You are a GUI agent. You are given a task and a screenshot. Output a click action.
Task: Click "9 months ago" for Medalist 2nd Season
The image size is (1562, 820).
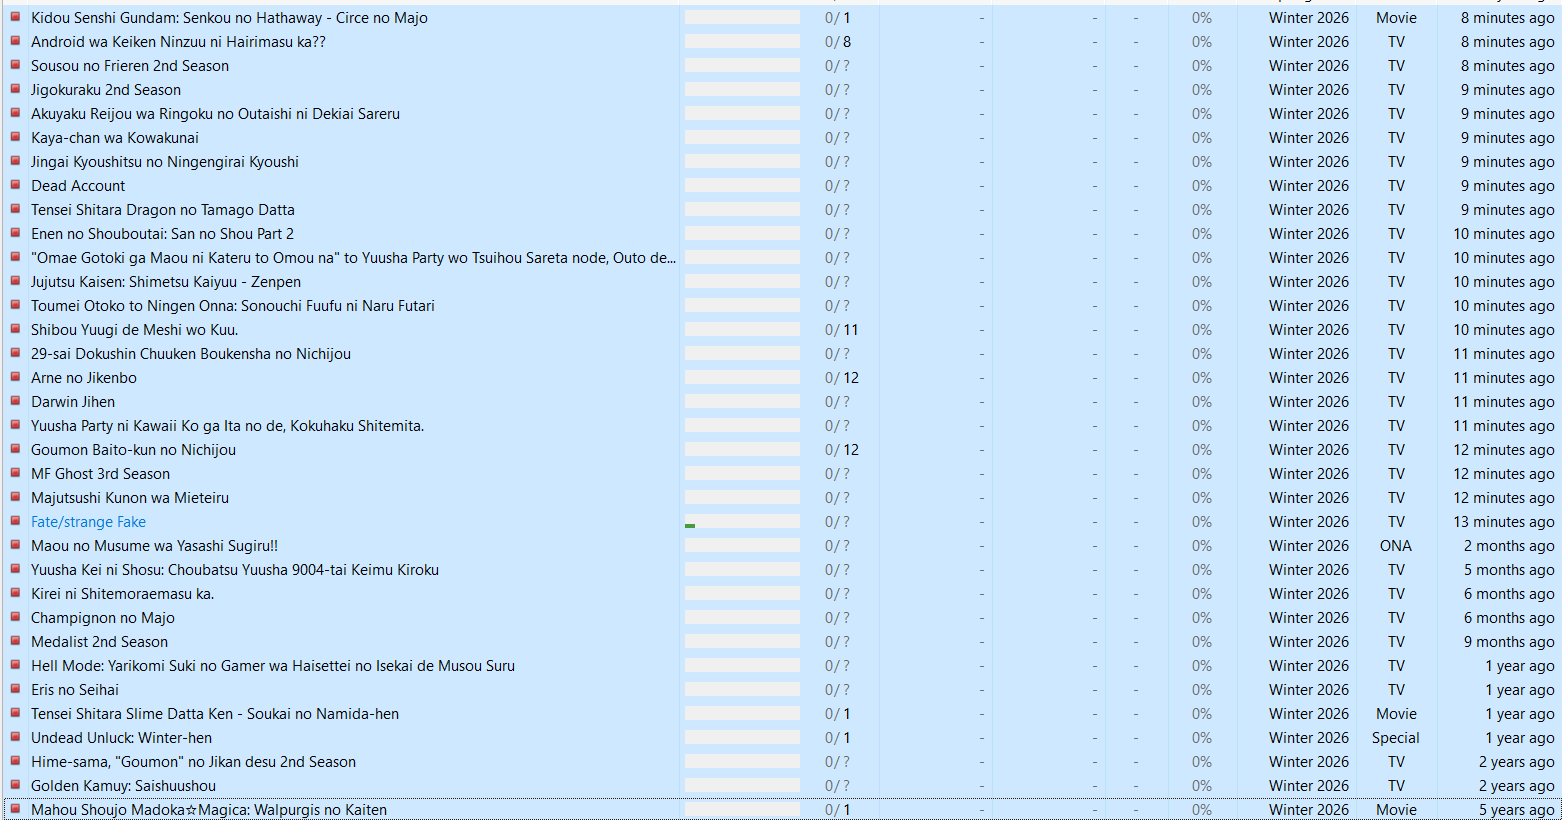click(x=1509, y=642)
